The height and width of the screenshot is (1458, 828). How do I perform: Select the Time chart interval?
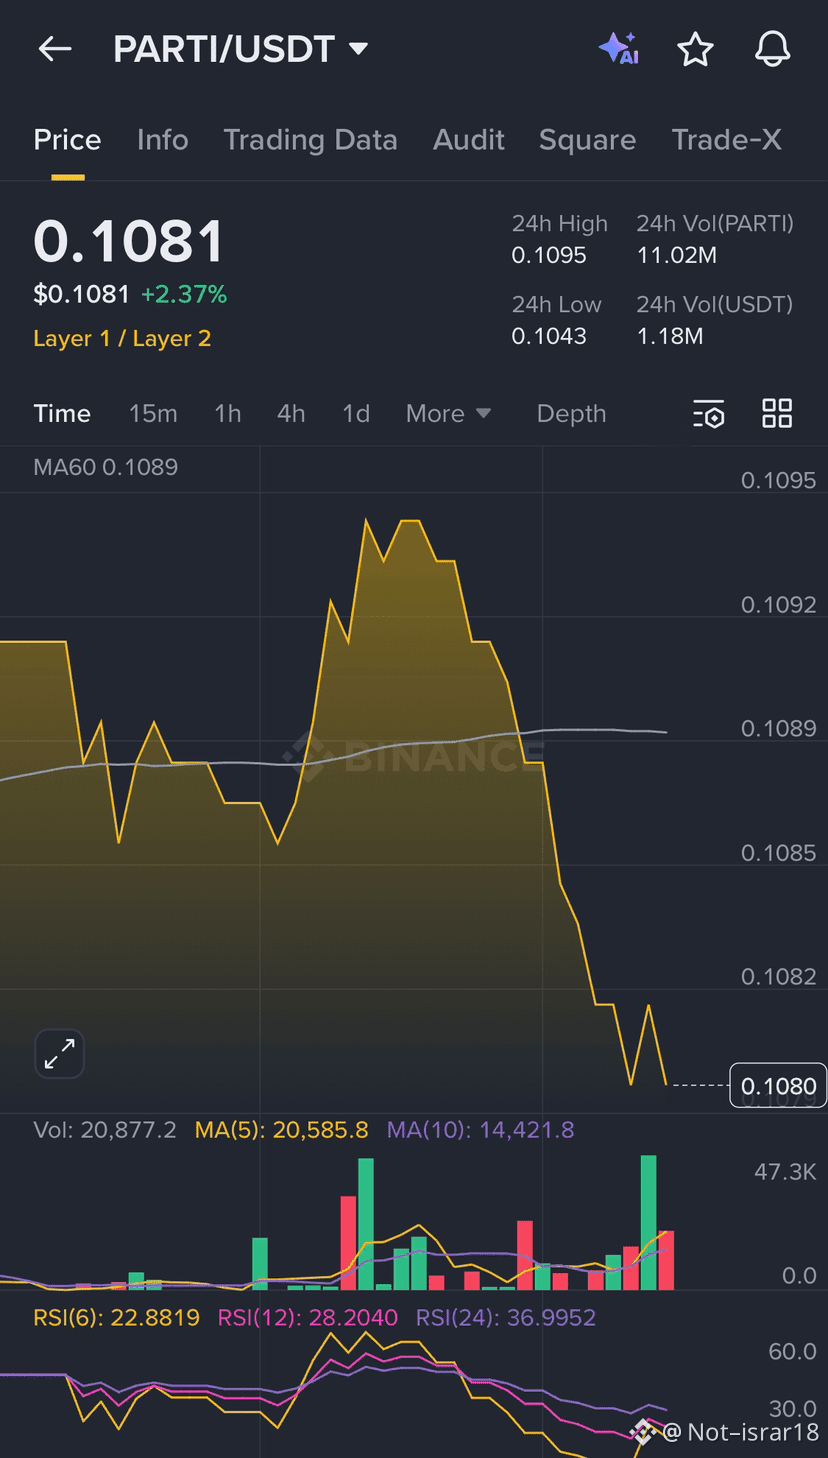tap(62, 414)
